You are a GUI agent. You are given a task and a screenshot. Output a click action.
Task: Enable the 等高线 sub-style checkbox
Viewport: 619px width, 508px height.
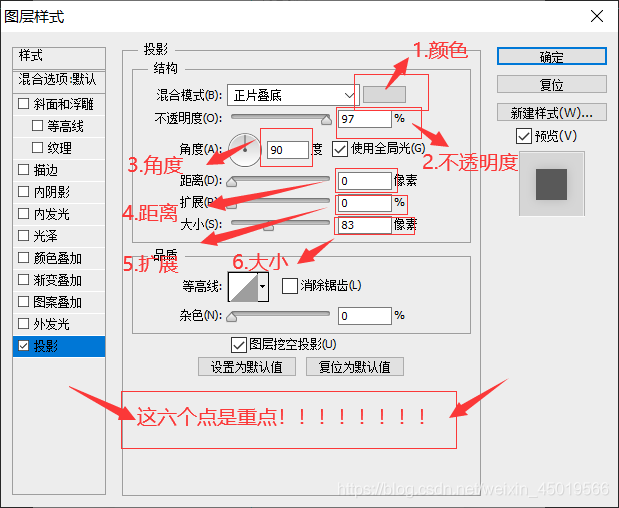point(37,126)
